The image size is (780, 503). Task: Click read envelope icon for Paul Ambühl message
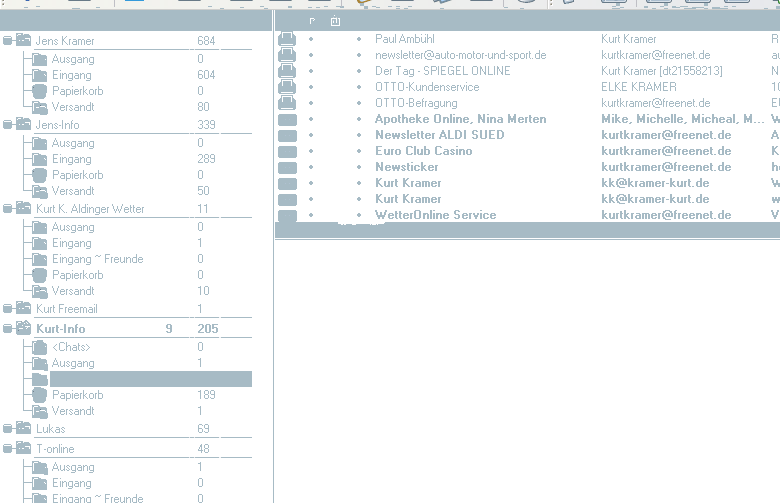287,39
